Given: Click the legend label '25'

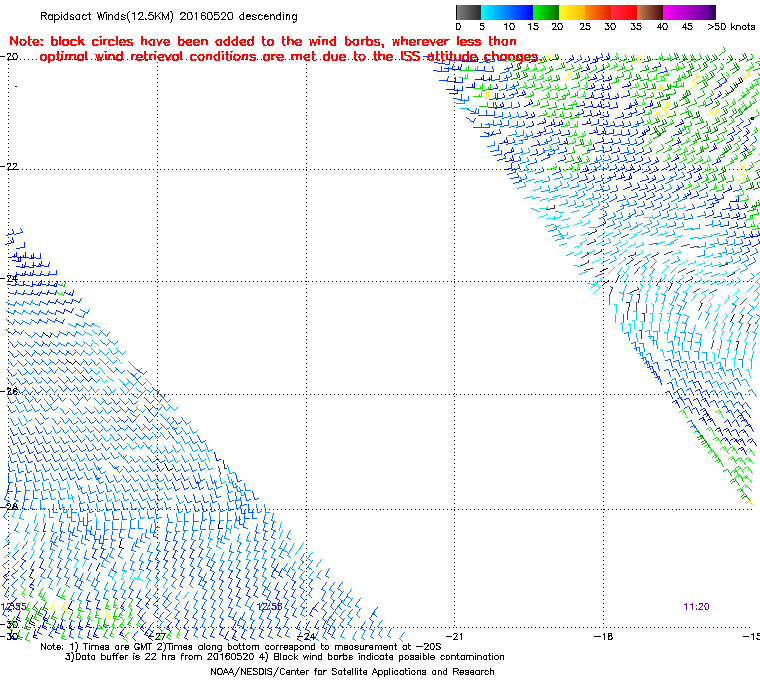Looking at the screenshot, I should point(585,27).
